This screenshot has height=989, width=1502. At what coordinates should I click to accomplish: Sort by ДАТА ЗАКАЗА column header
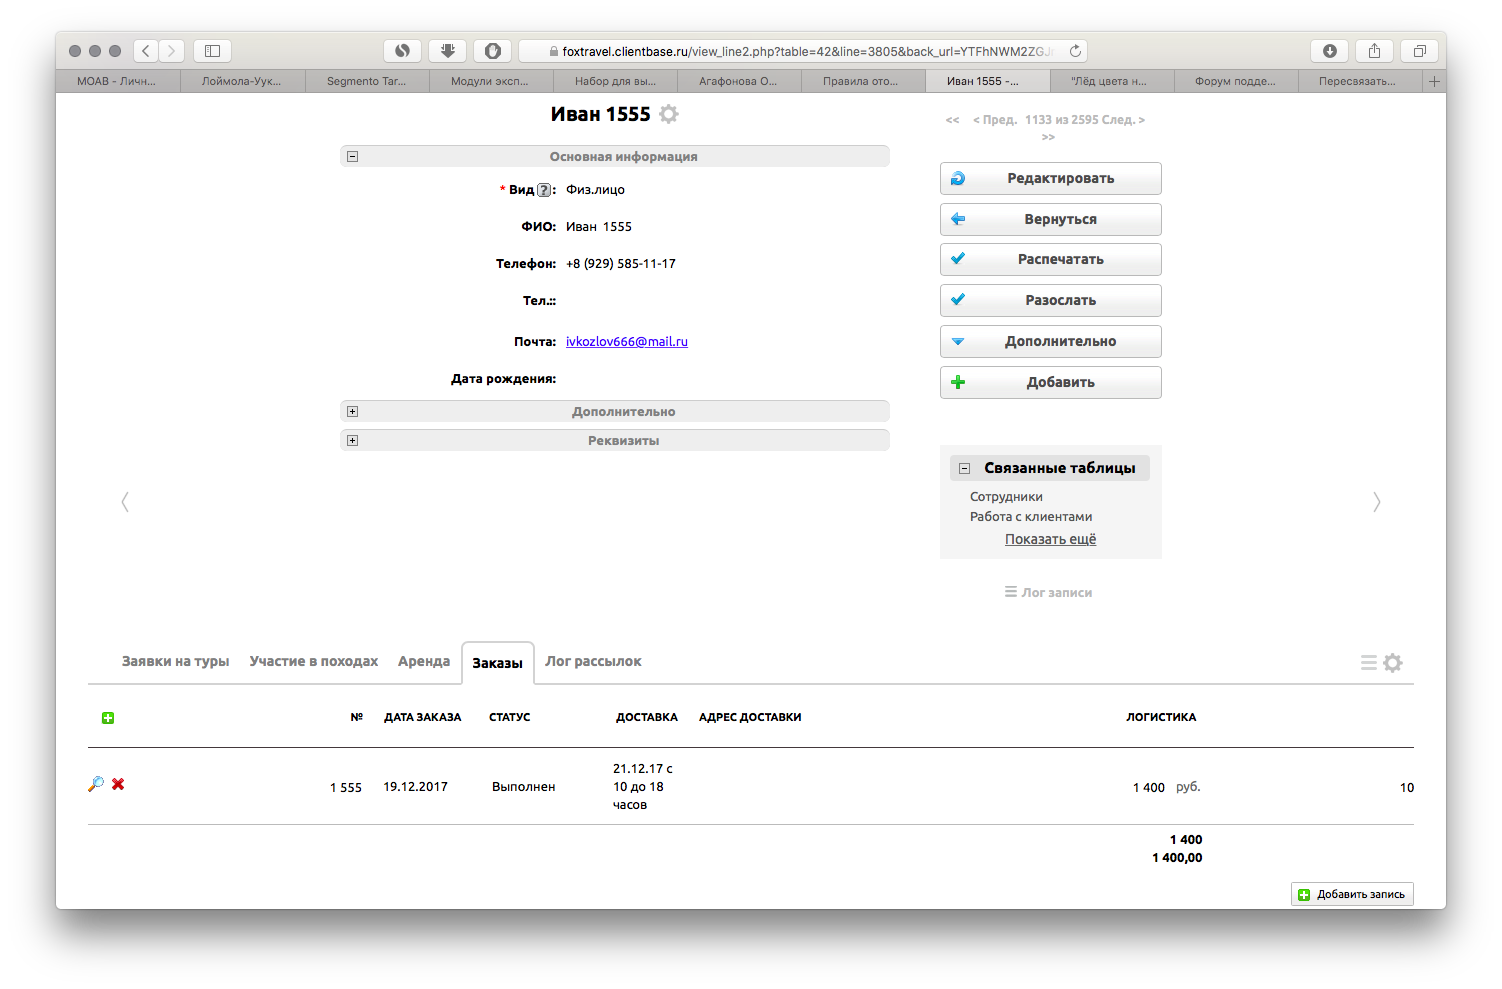click(x=423, y=717)
